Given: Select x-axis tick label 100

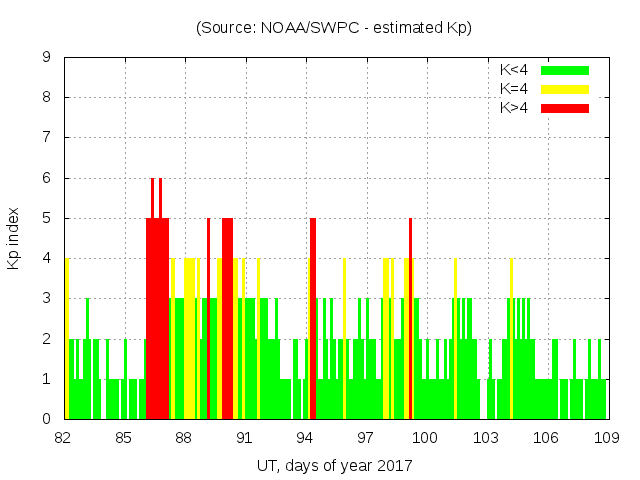Looking at the screenshot, I should click(425, 438).
